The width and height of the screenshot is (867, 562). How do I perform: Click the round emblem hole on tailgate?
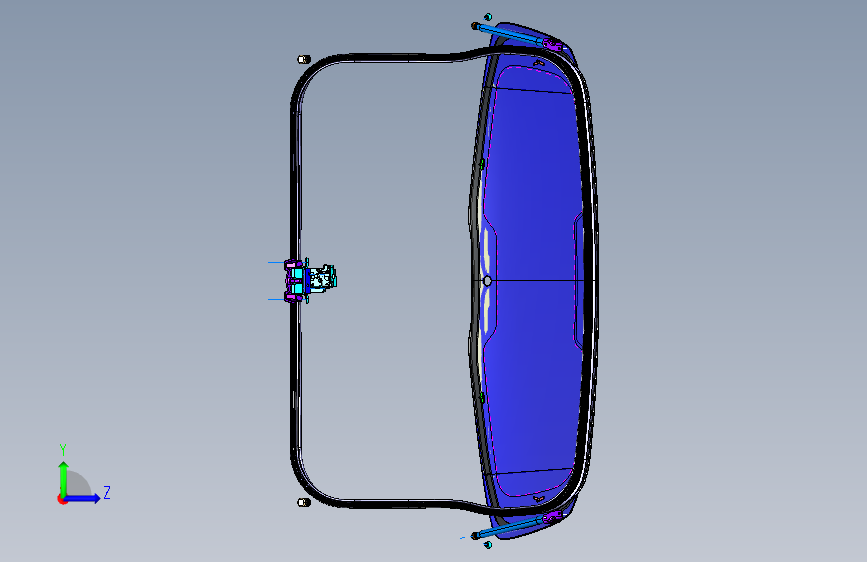[x=487, y=281]
